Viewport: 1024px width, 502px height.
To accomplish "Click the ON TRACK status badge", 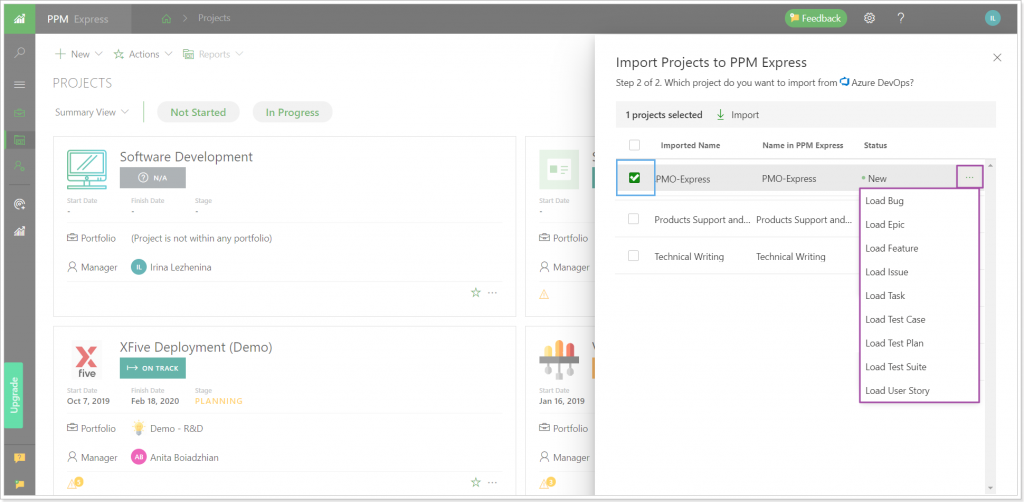I will tap(153, 368).
